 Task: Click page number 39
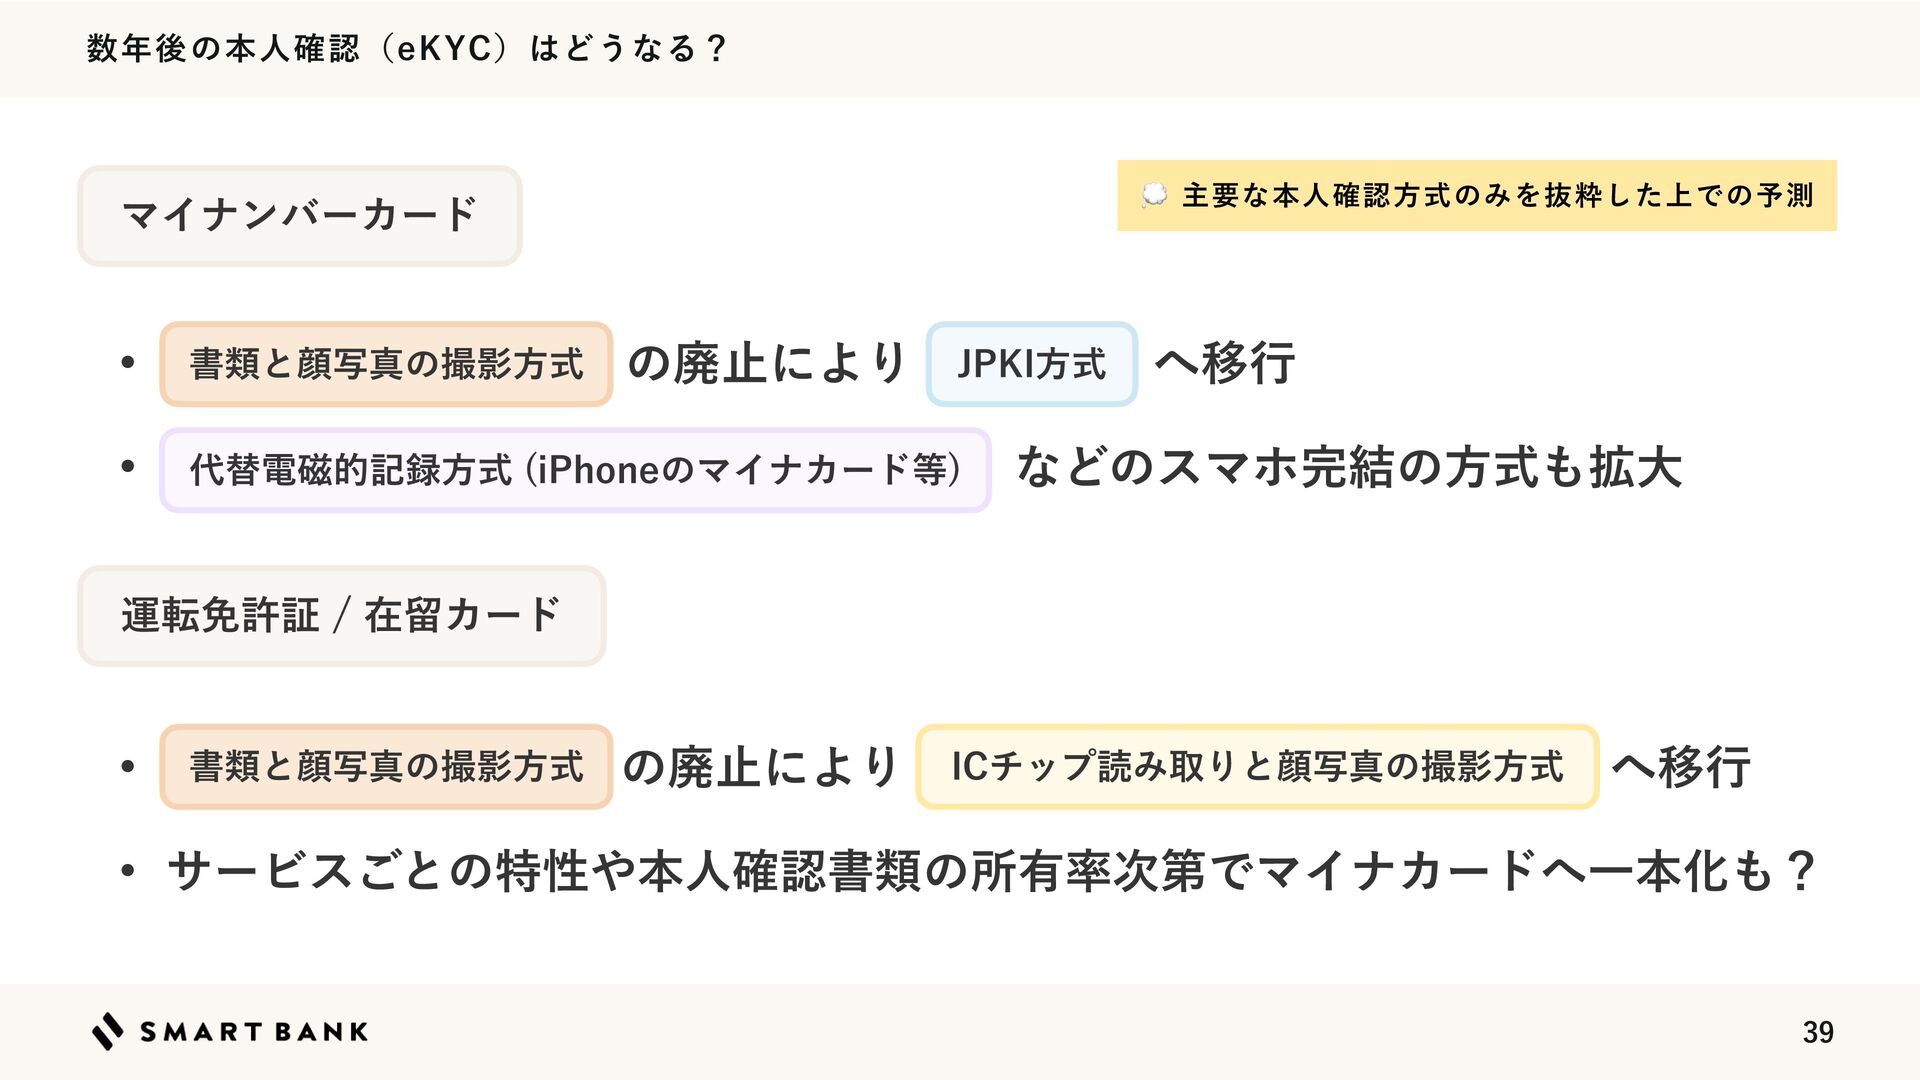tap(1818, 1032)
